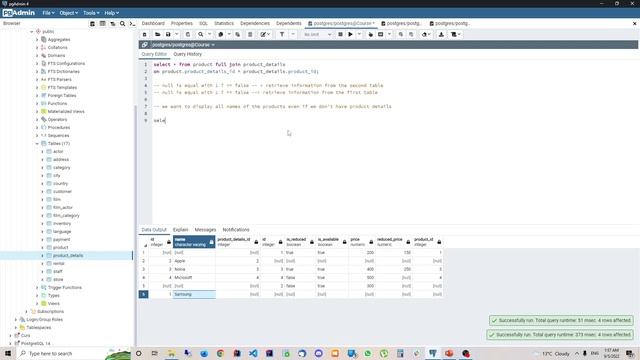The image size is (640, 360).
Task: Run the query with the Execute play icon
Action: tap(350, 35)
